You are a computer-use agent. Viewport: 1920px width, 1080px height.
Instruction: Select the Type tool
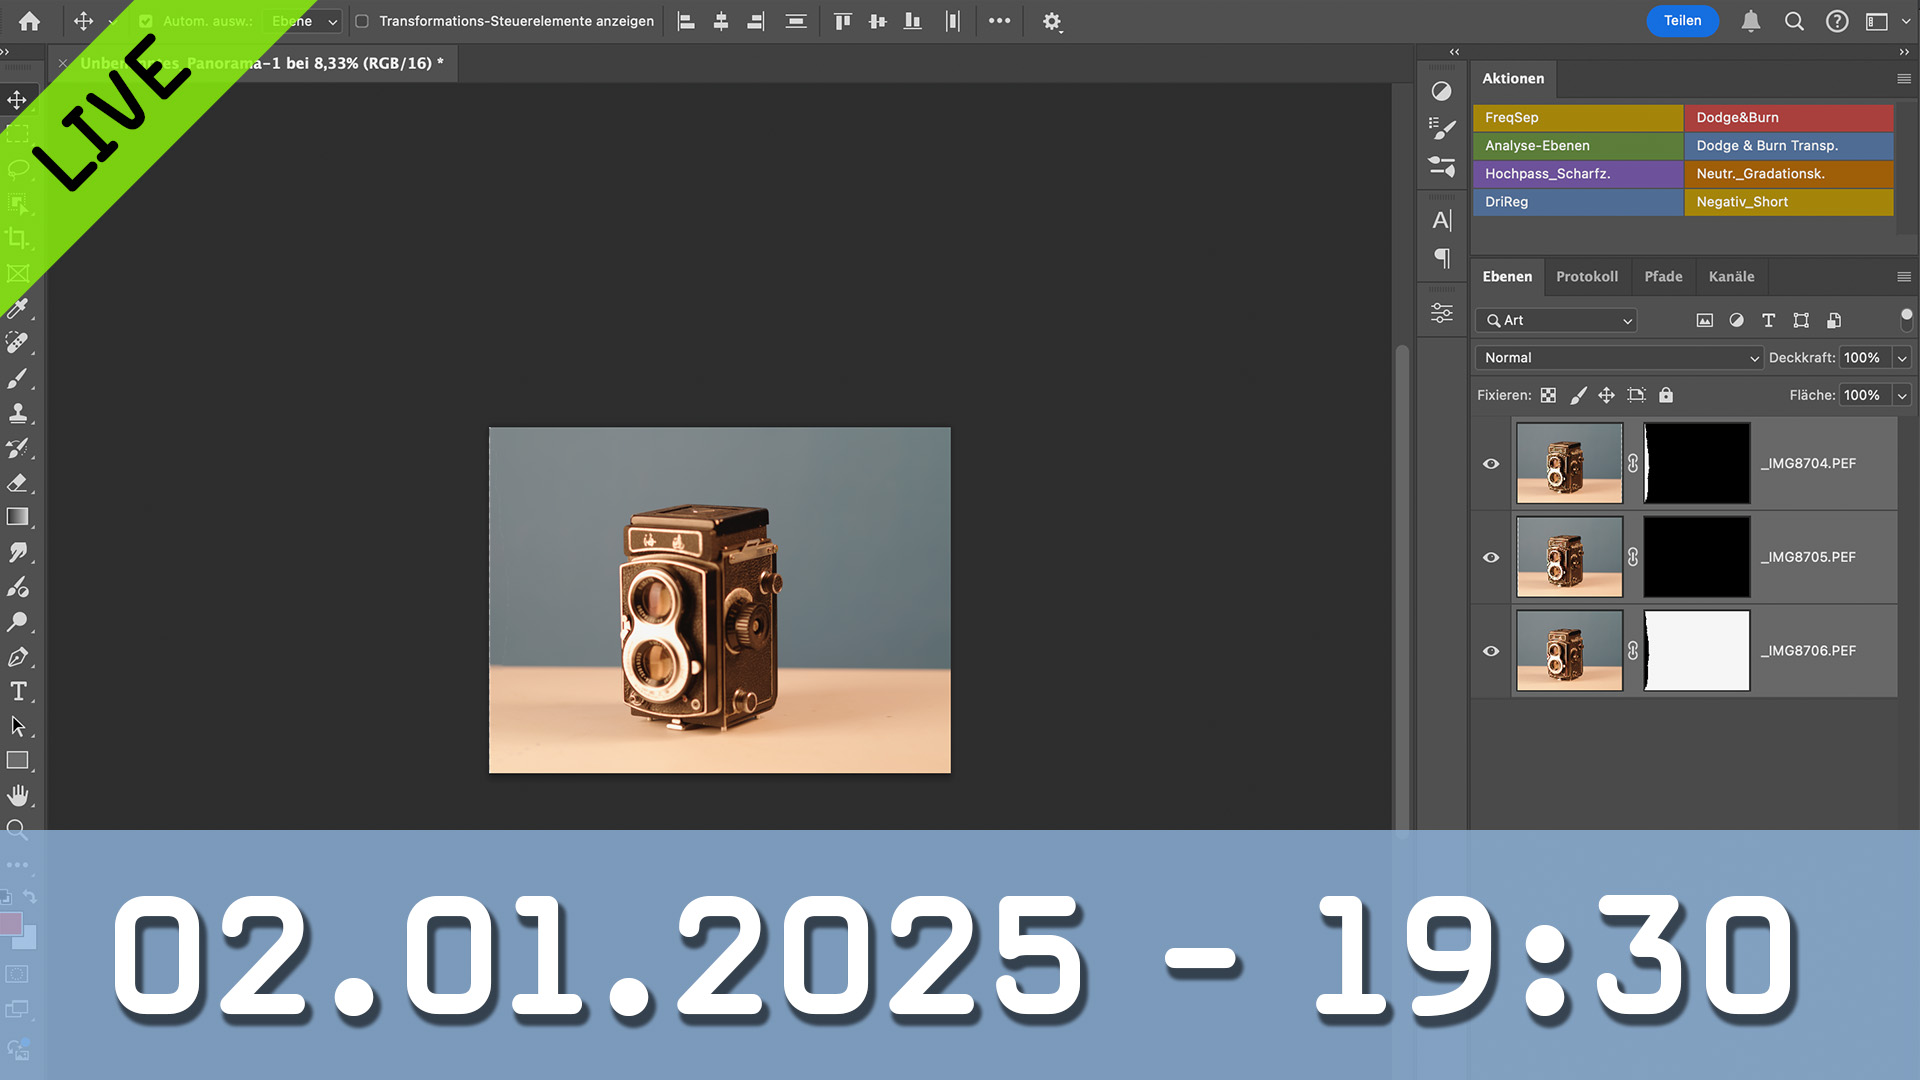click(17, 691)
